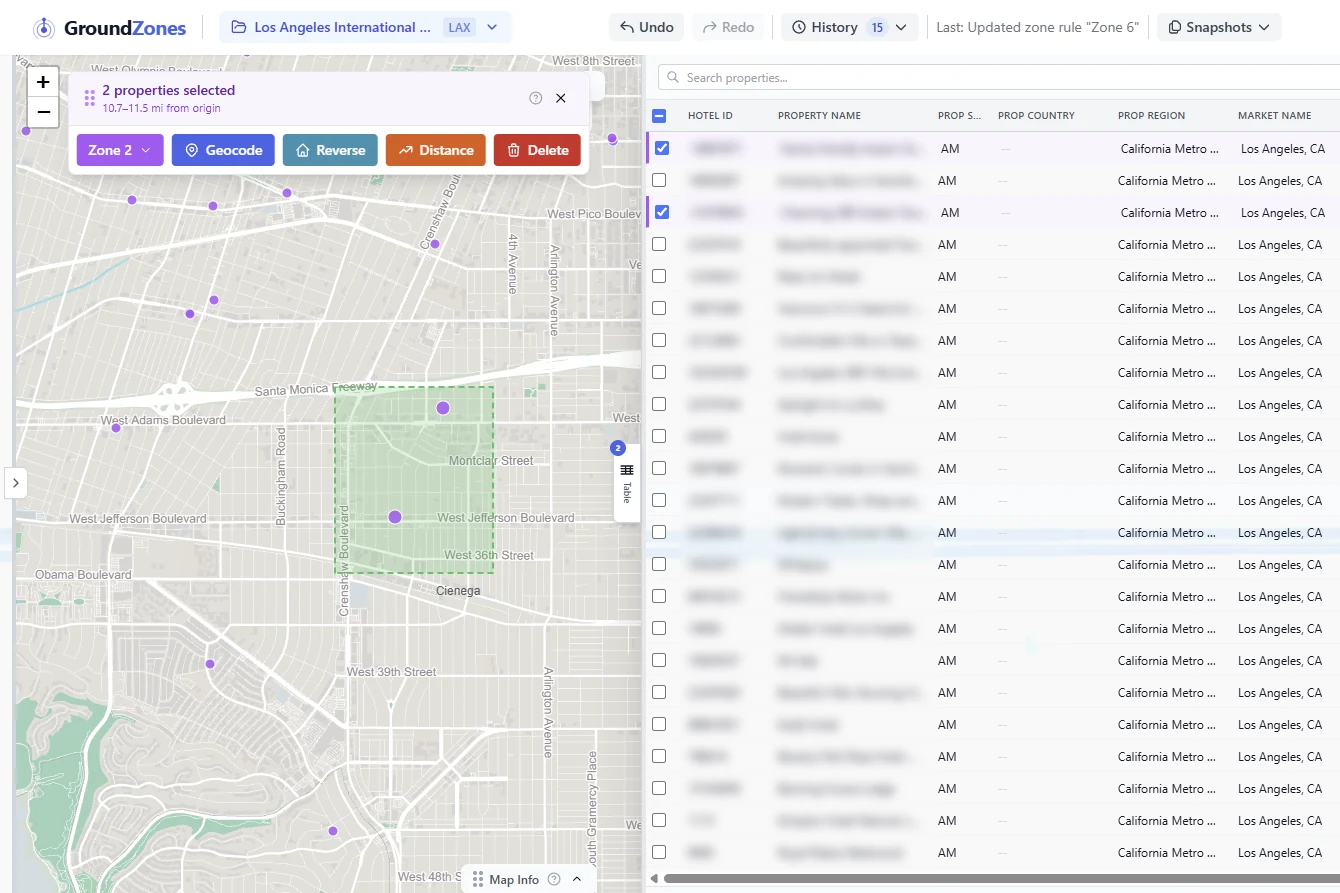
Task: Click the "10.7–11.5 mi from origin" text
Action: click(162, 108)
